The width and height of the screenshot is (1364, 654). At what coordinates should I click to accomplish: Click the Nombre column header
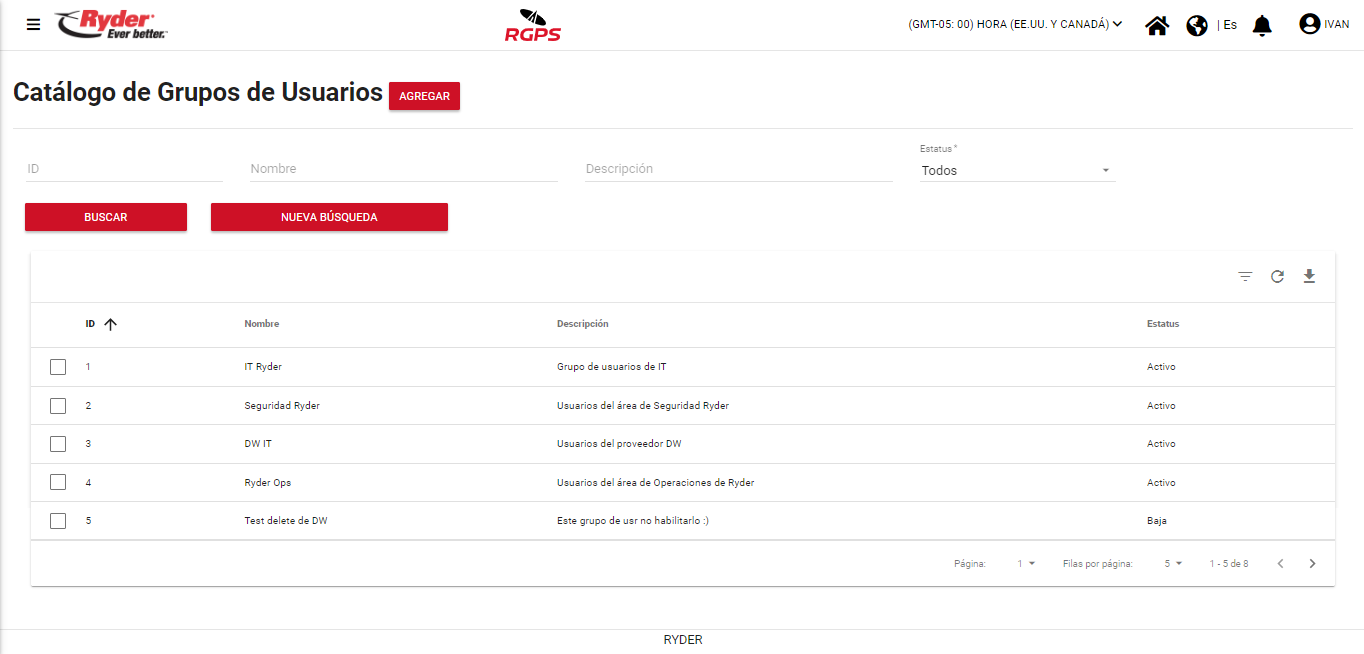(262, 324)
